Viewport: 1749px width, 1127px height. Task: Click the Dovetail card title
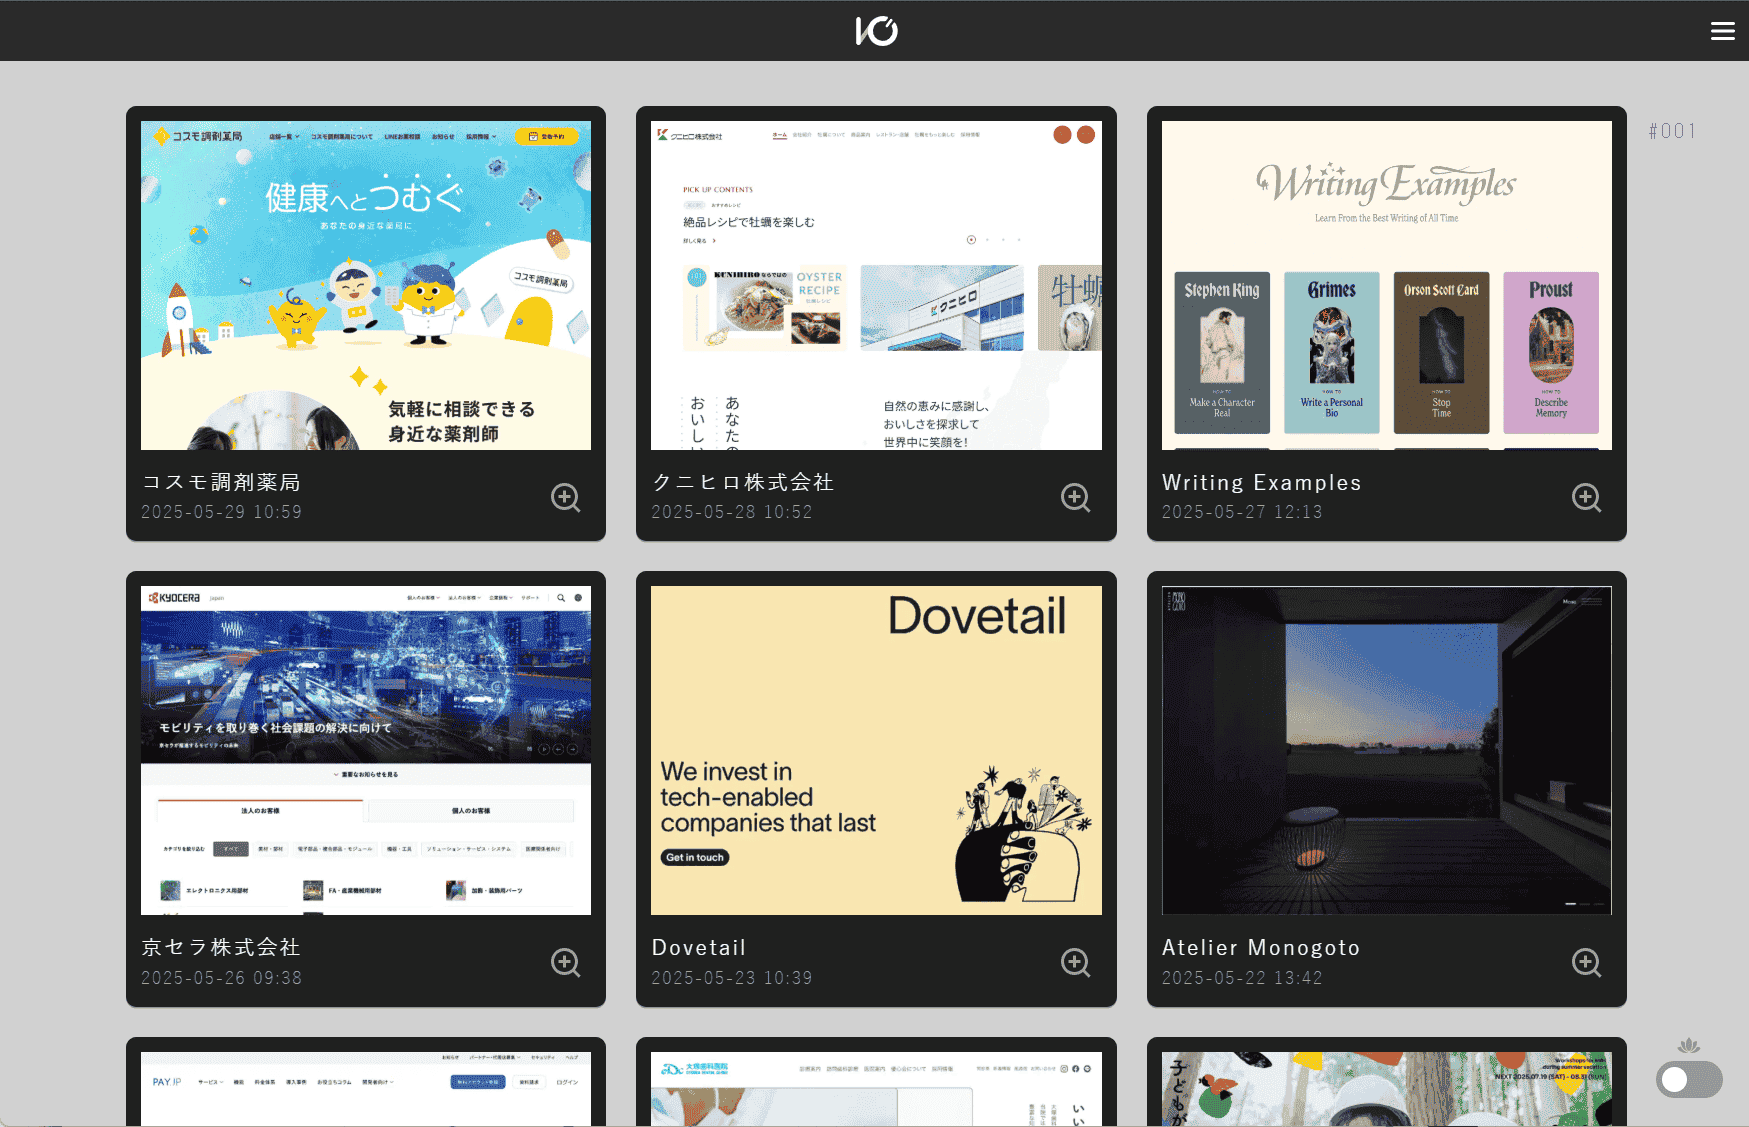[698, 947]
